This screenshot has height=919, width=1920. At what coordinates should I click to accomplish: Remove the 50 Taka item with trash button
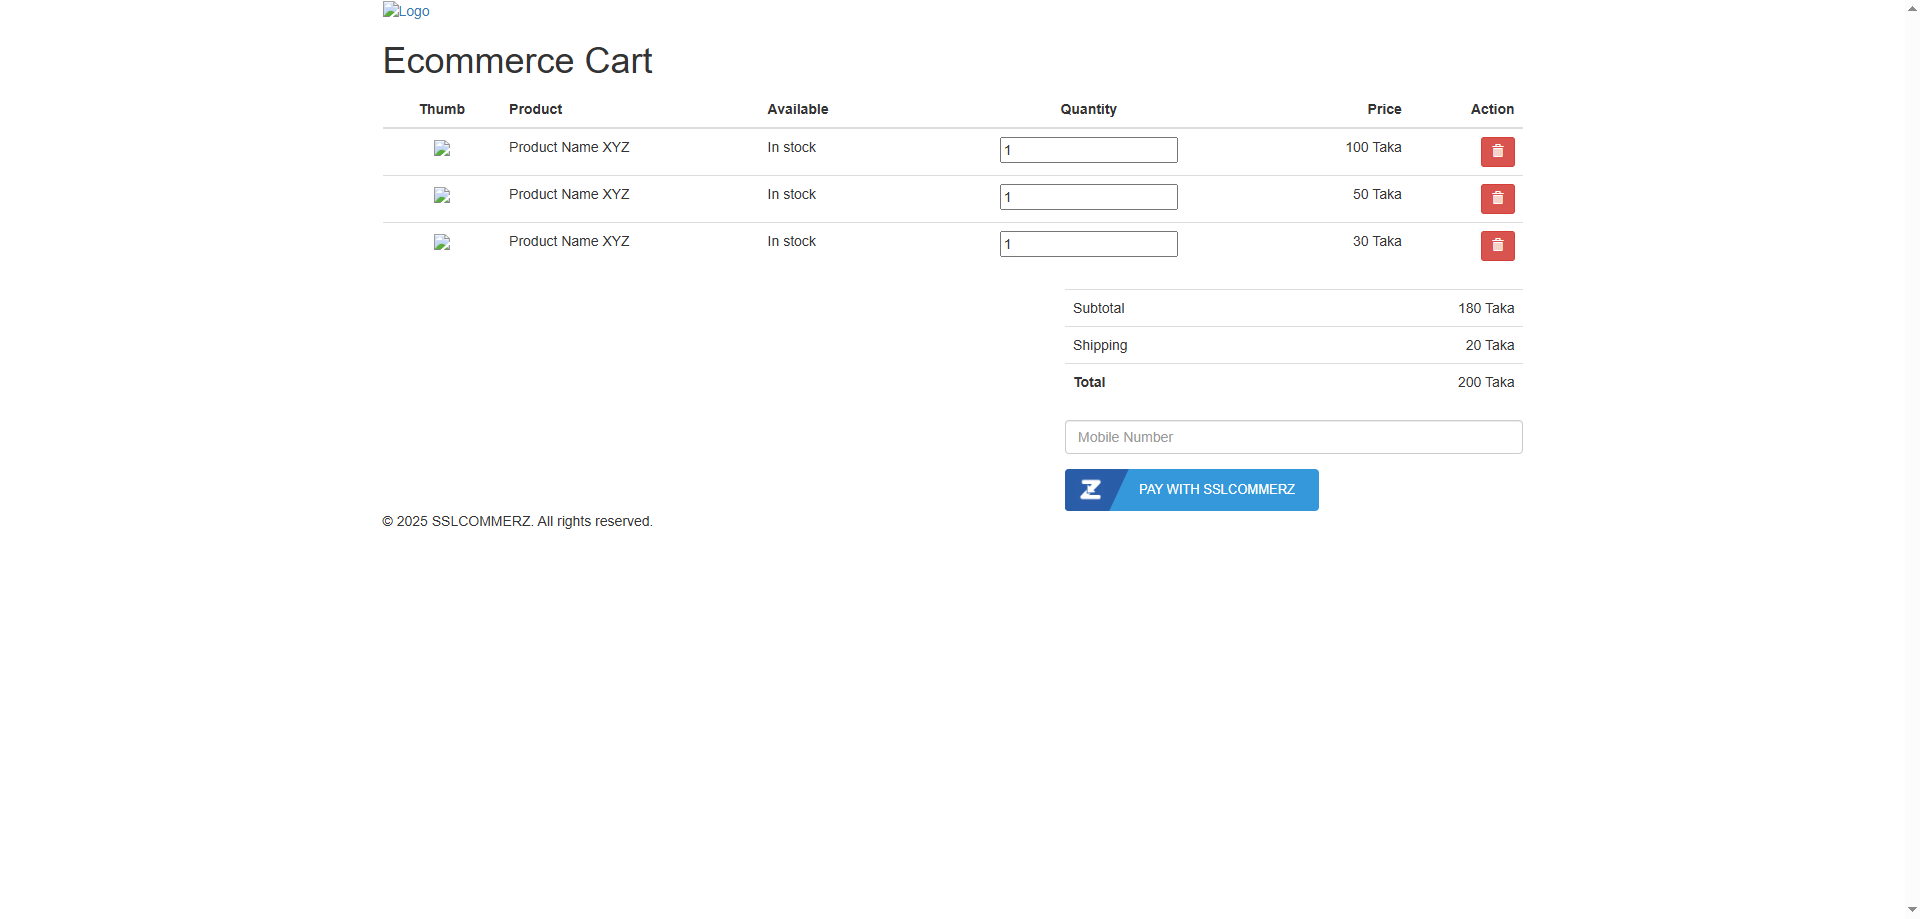point(1497,198)
